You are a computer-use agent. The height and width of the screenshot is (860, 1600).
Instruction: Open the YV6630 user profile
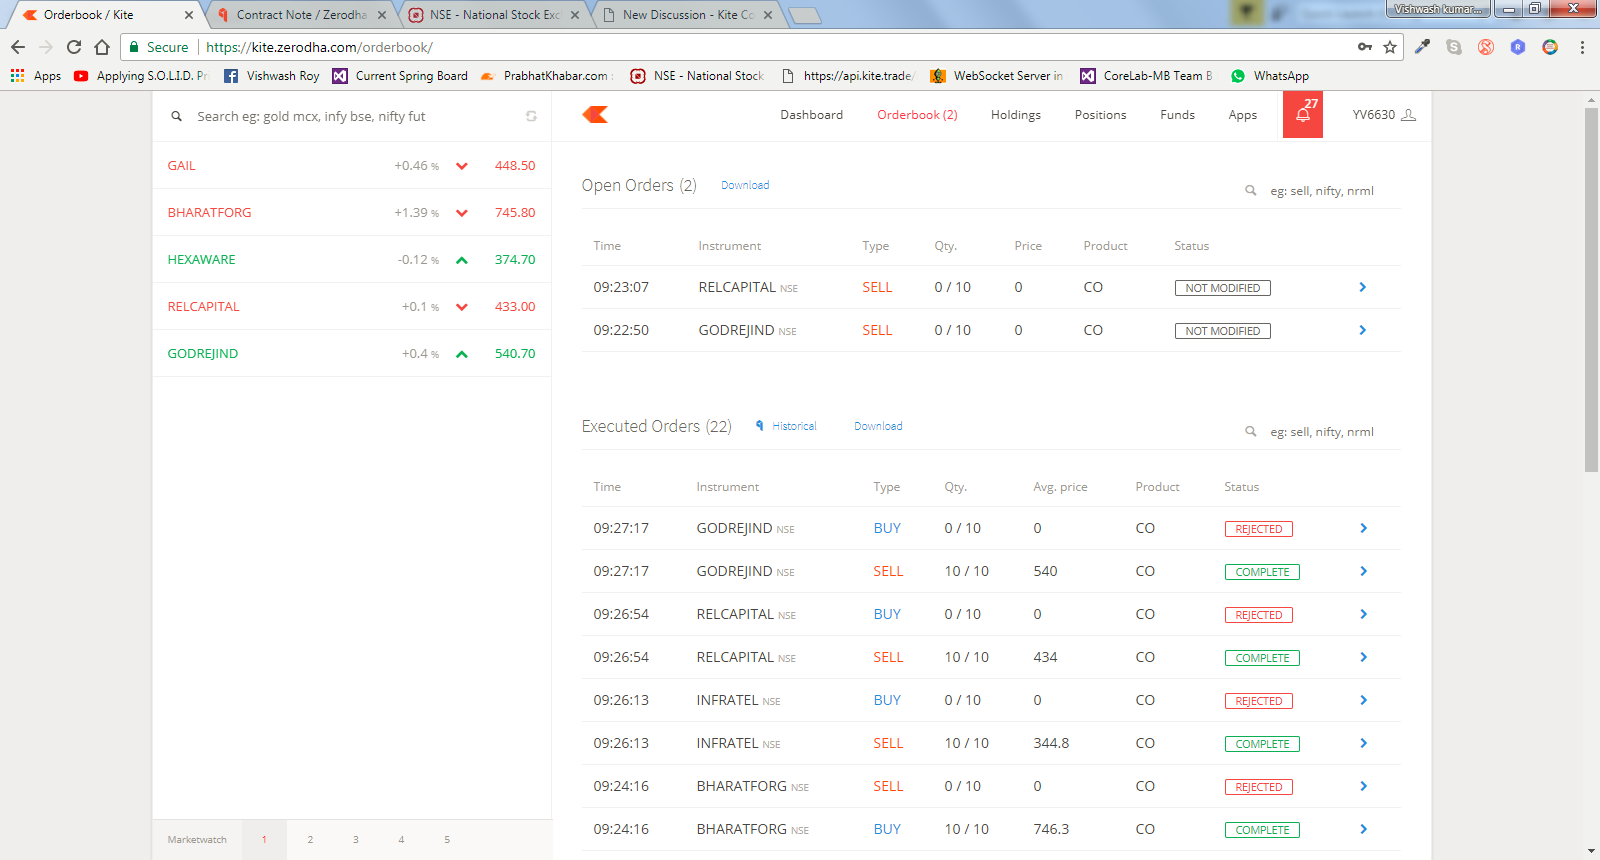coord(1384,115)
